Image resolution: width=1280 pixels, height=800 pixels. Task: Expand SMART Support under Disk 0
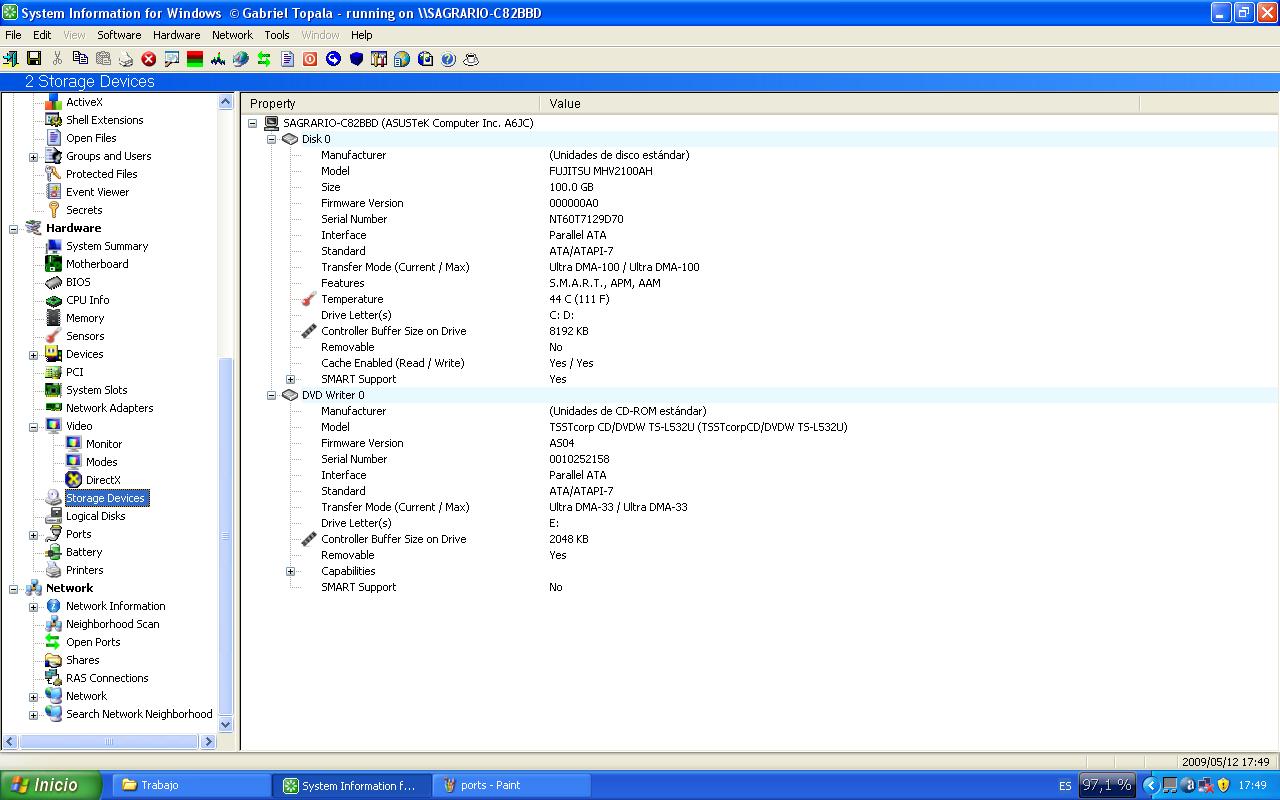pos(290,380)
